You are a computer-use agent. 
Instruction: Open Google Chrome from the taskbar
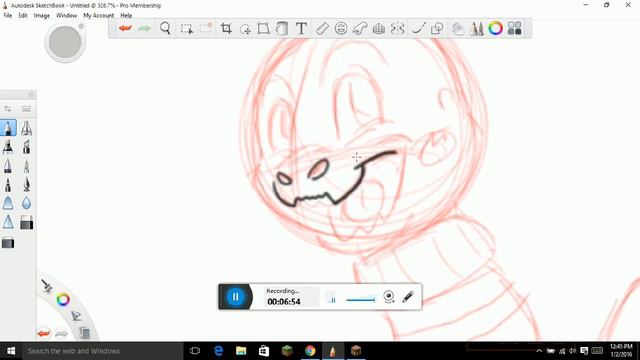310,351
